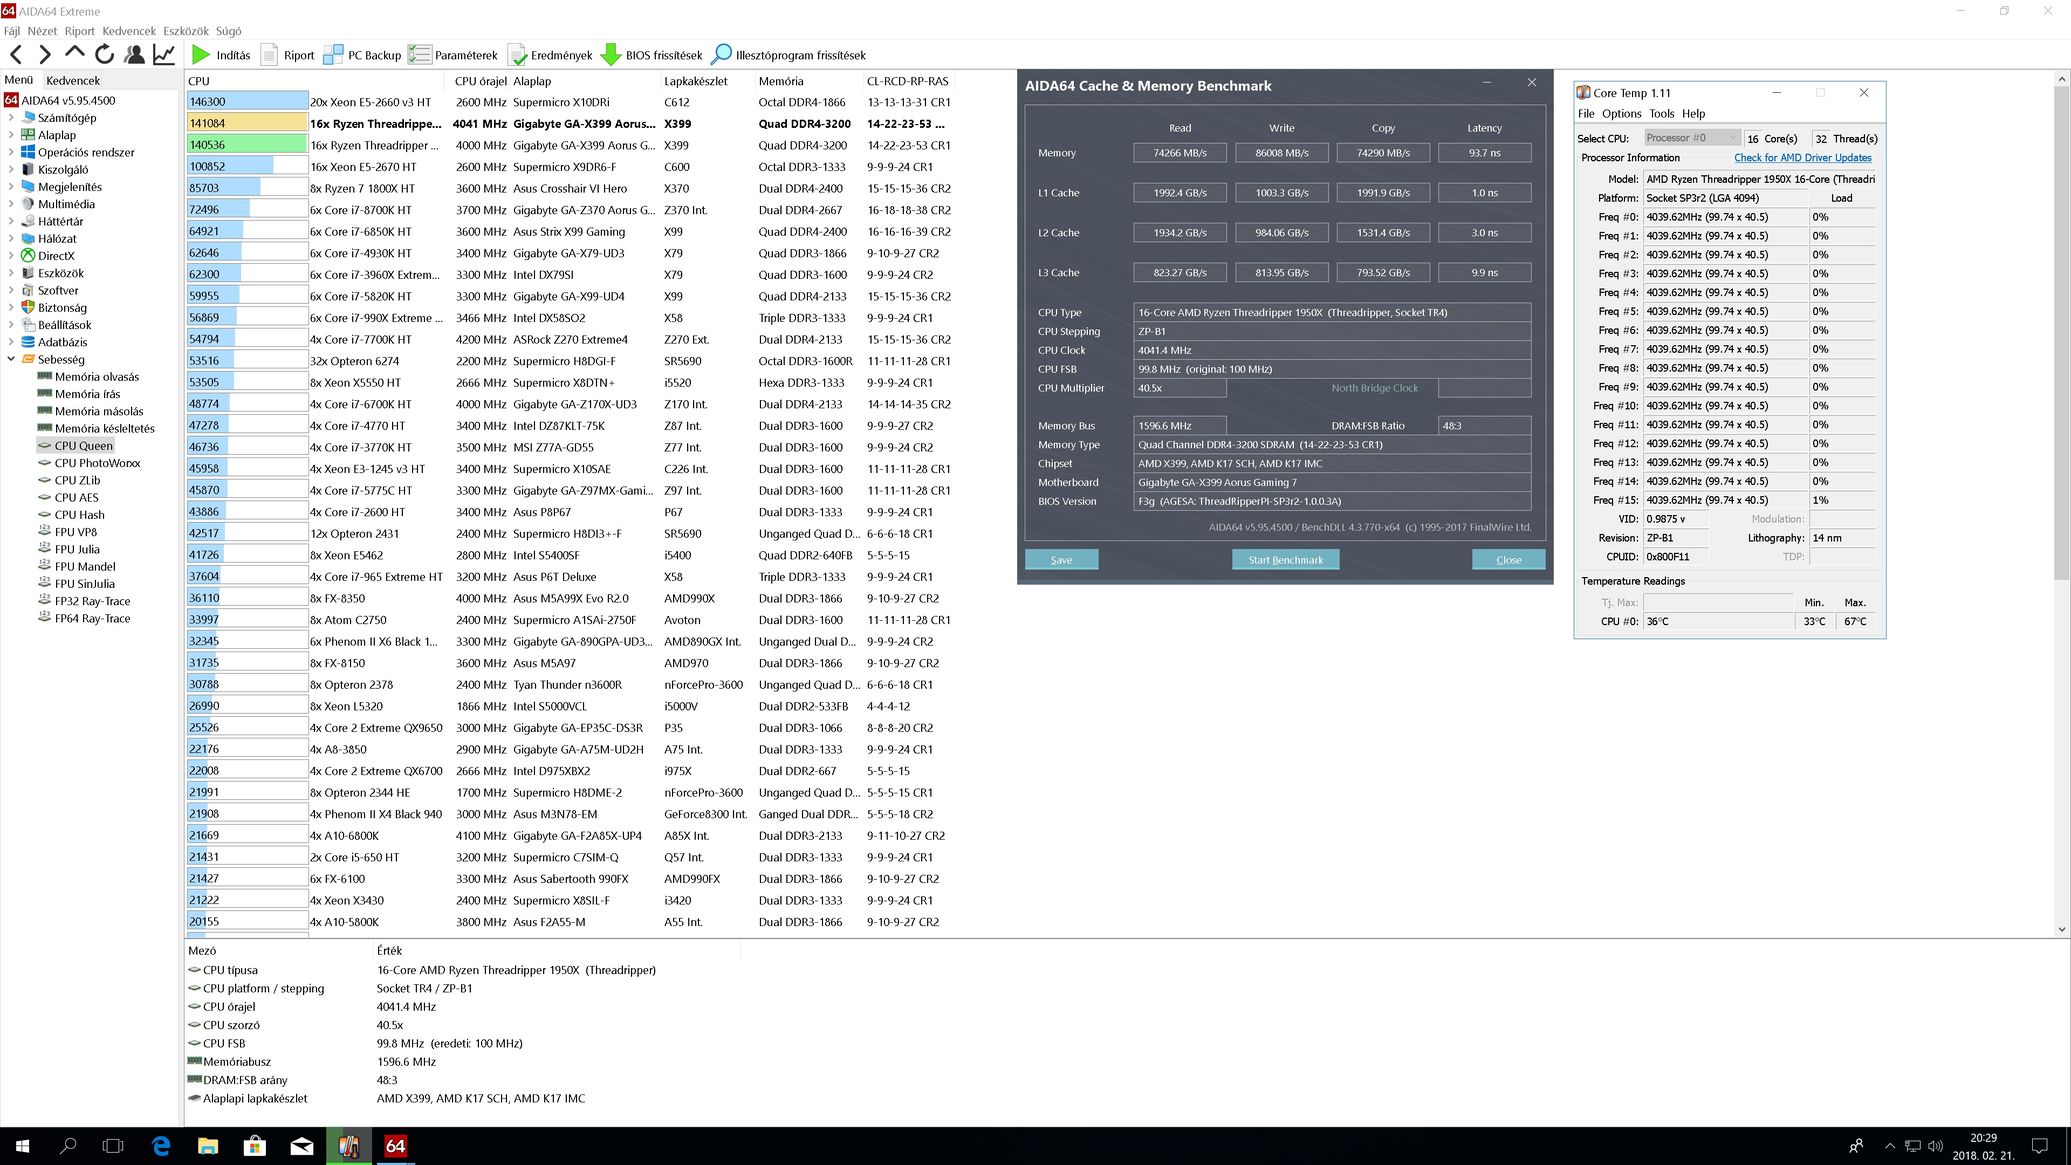Show hidden tray icons chevron

tap(1889, 1146)
